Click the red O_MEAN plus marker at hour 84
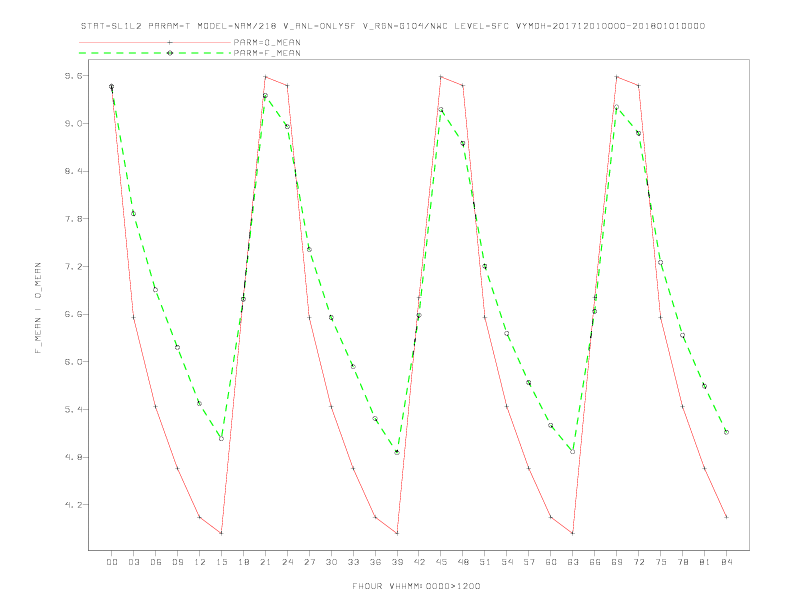 (726, 517)
